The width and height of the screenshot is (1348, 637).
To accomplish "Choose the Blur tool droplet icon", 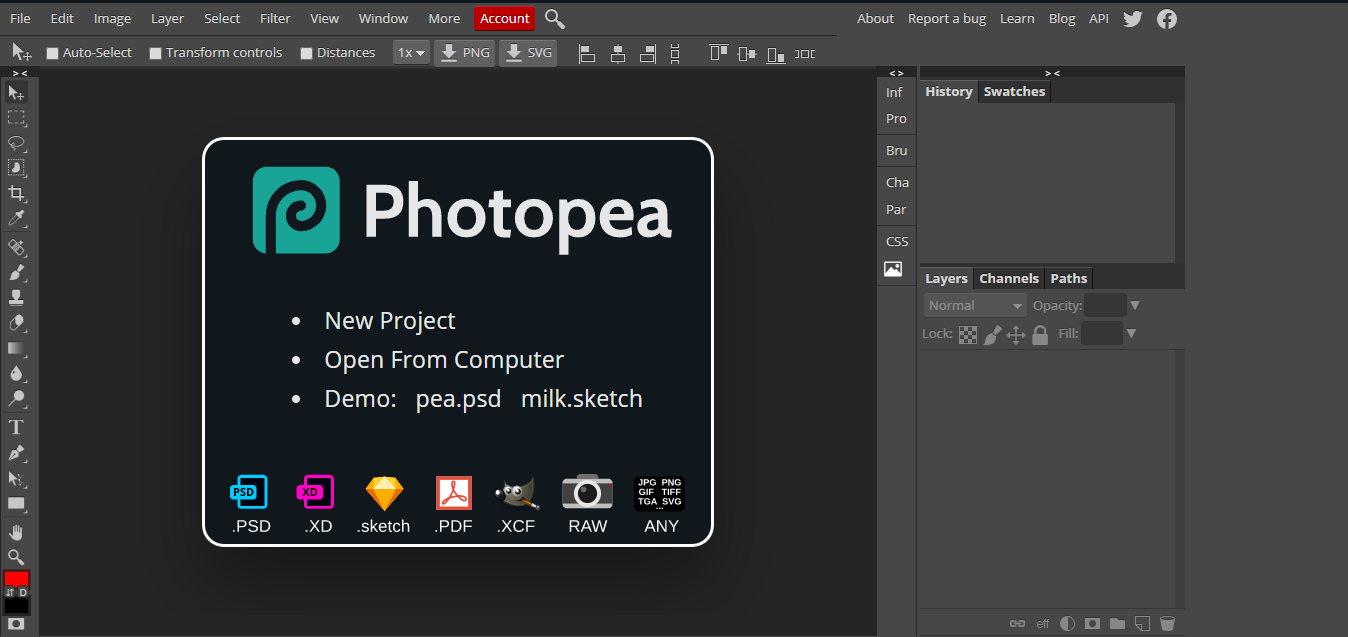I will [x=16, y=374].
